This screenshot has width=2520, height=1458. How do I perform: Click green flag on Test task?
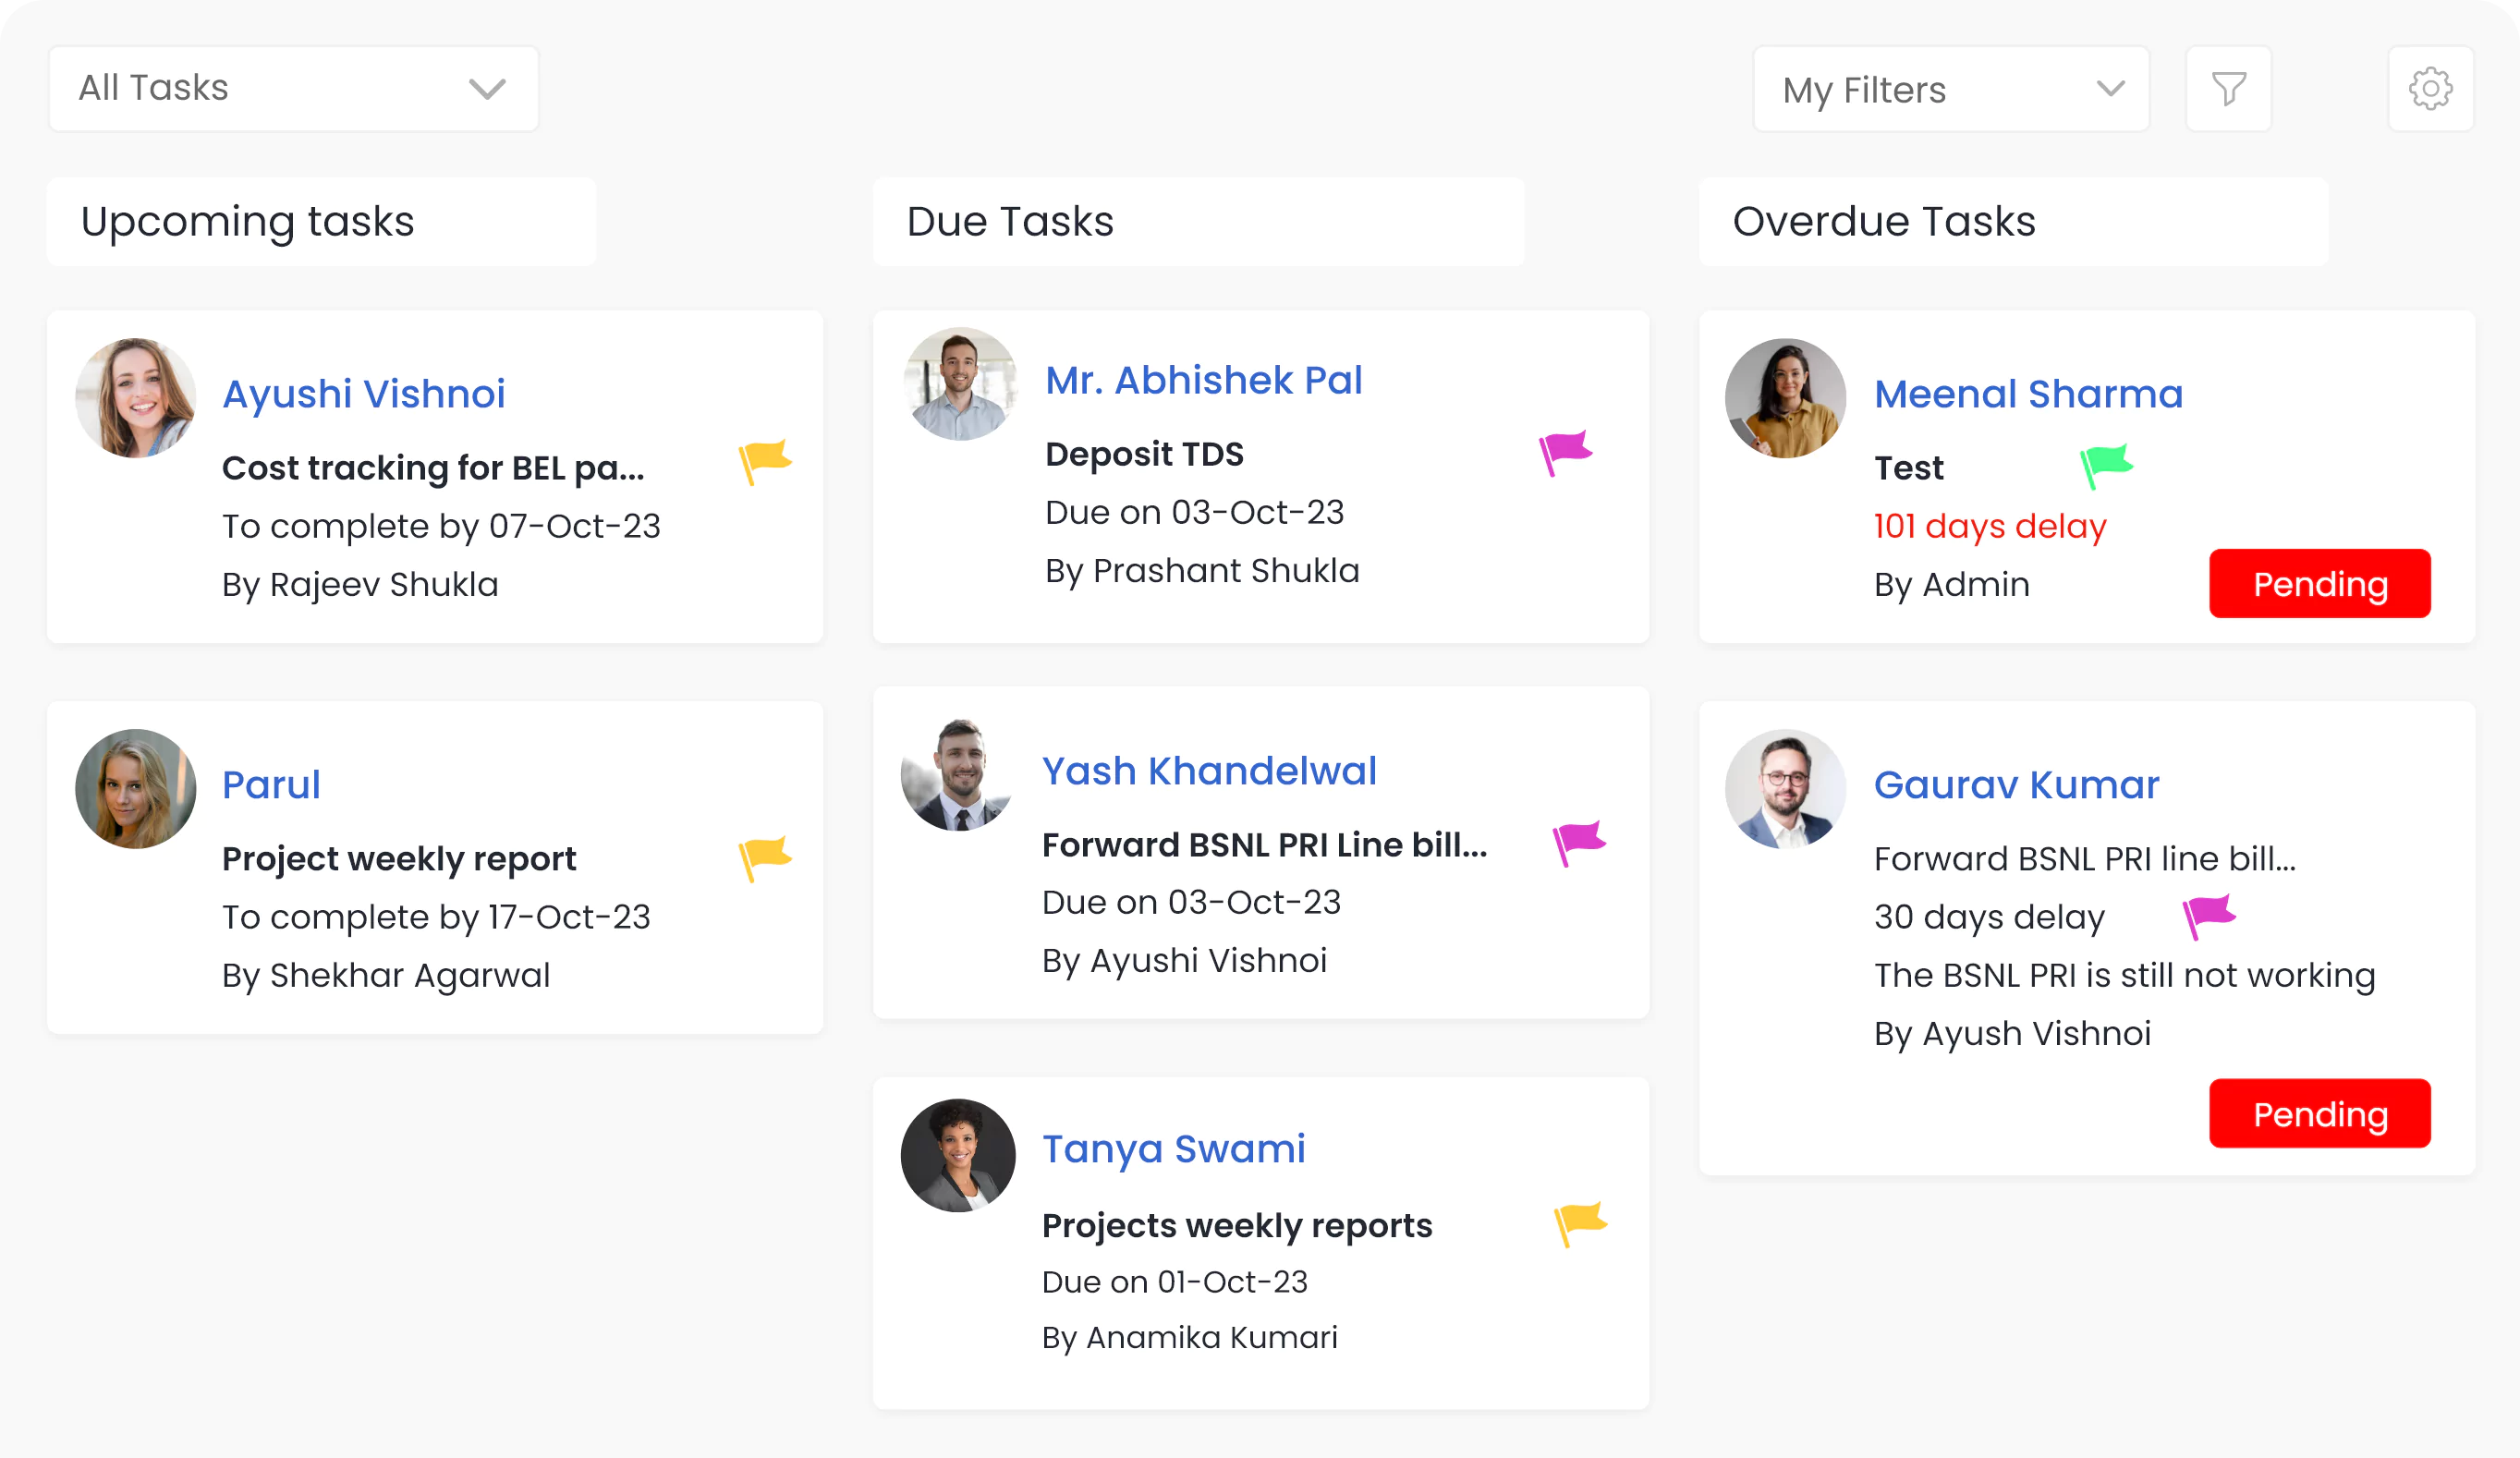tap(2106, 465)
